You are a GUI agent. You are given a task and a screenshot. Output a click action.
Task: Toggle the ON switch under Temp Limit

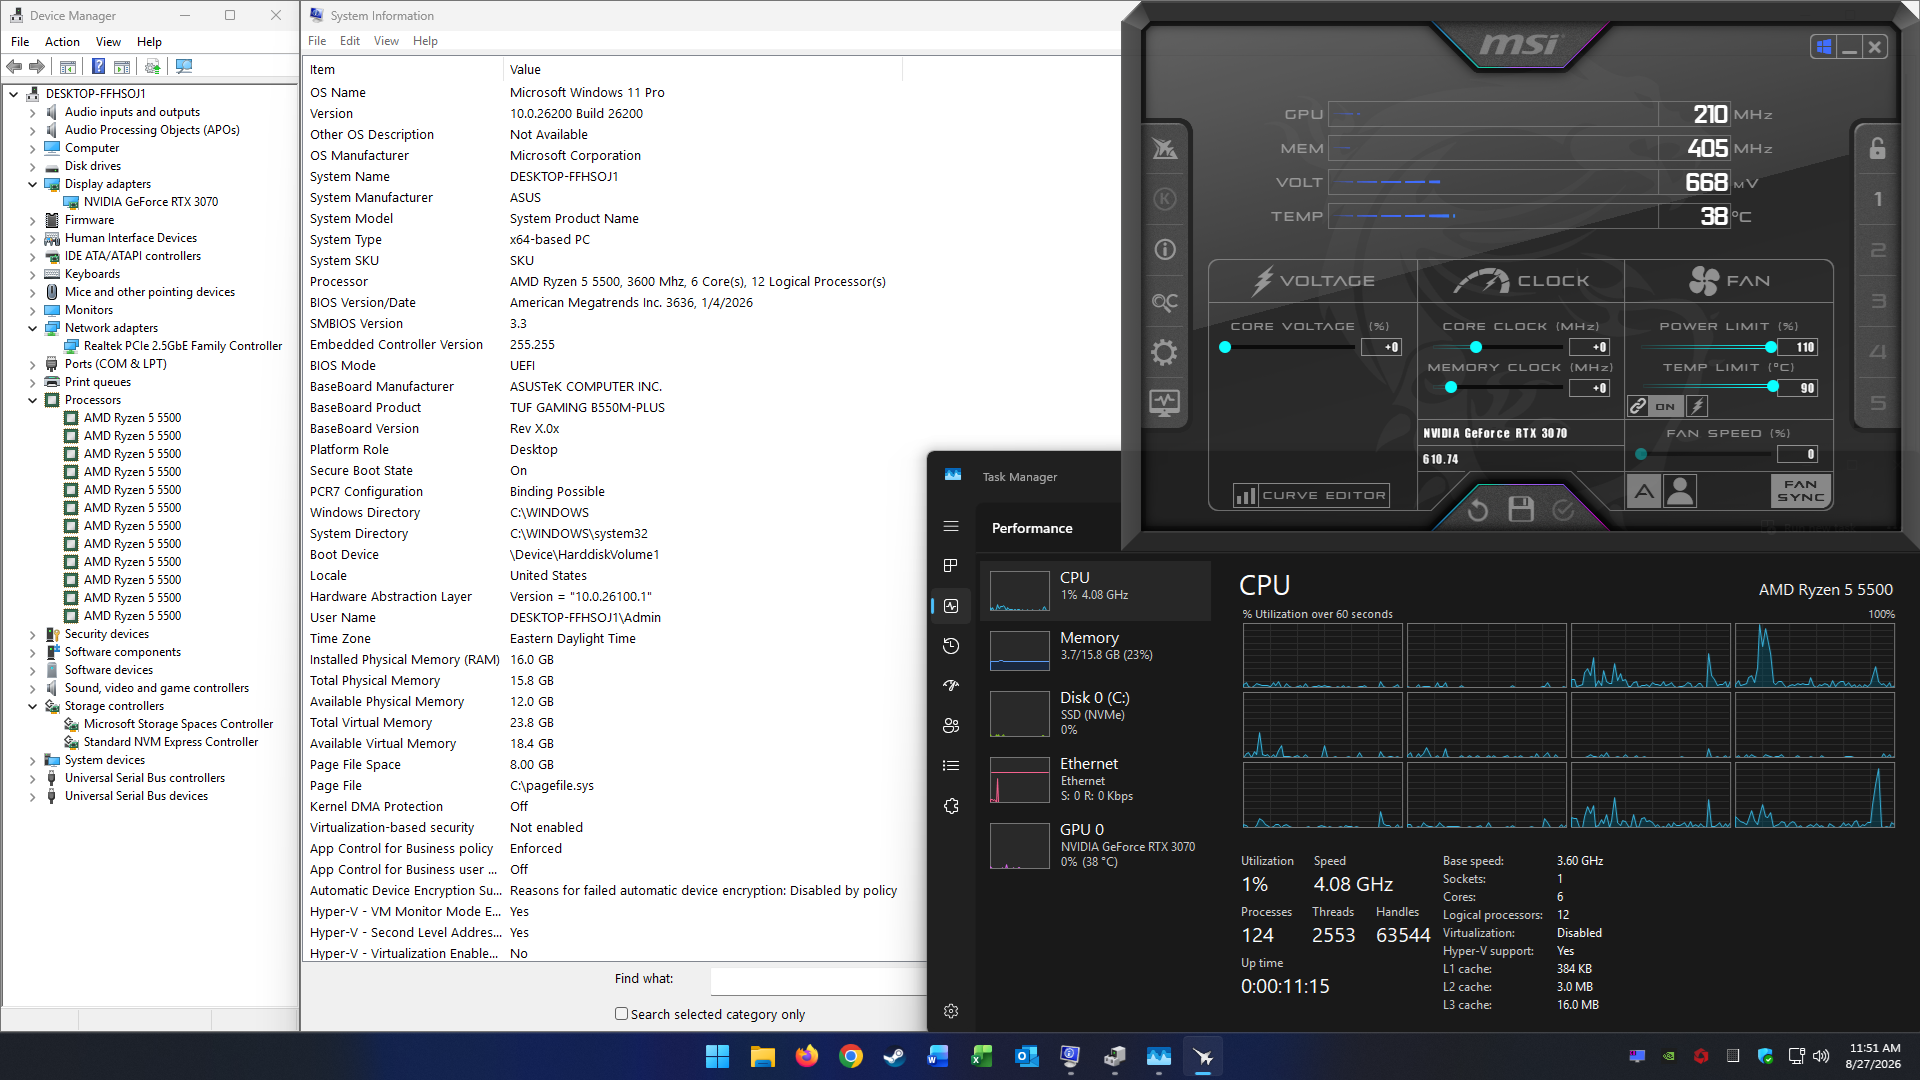coord(1665,406)
